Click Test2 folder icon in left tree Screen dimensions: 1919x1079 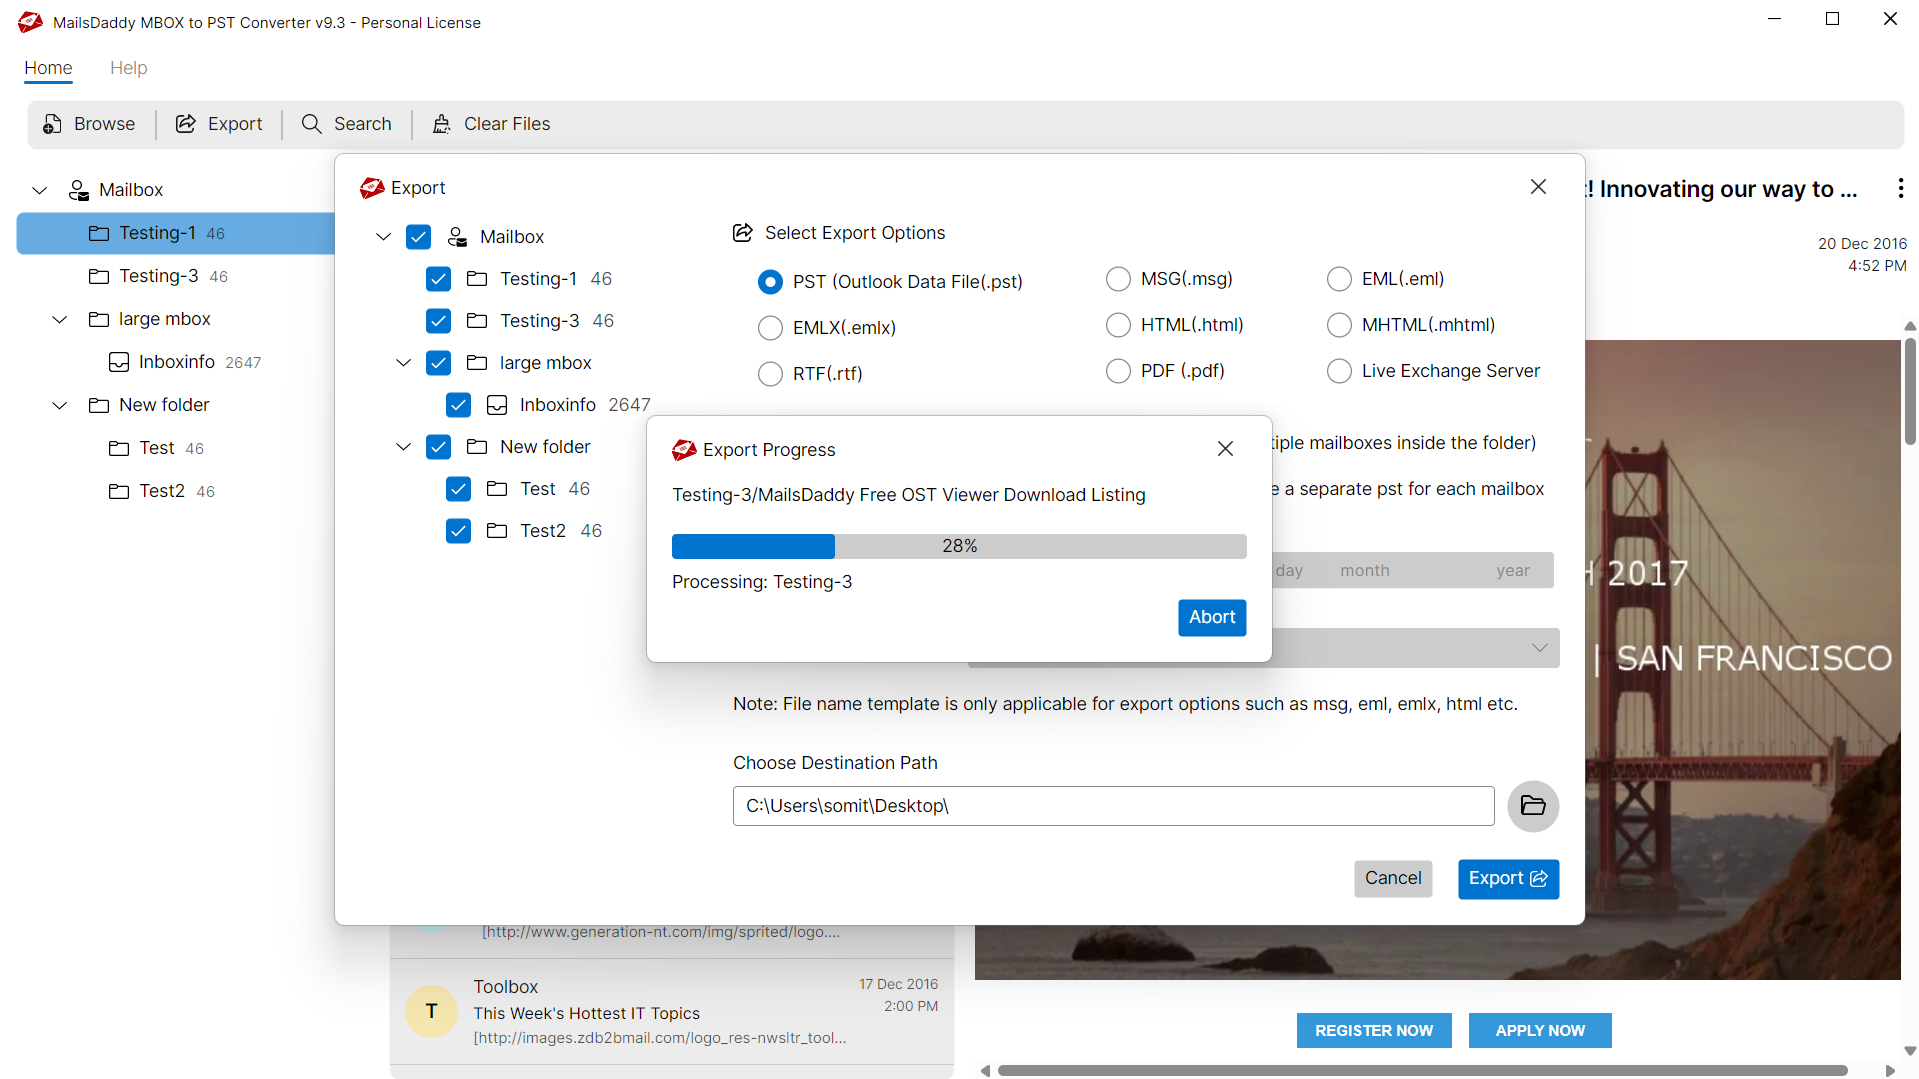click(119, 491)
